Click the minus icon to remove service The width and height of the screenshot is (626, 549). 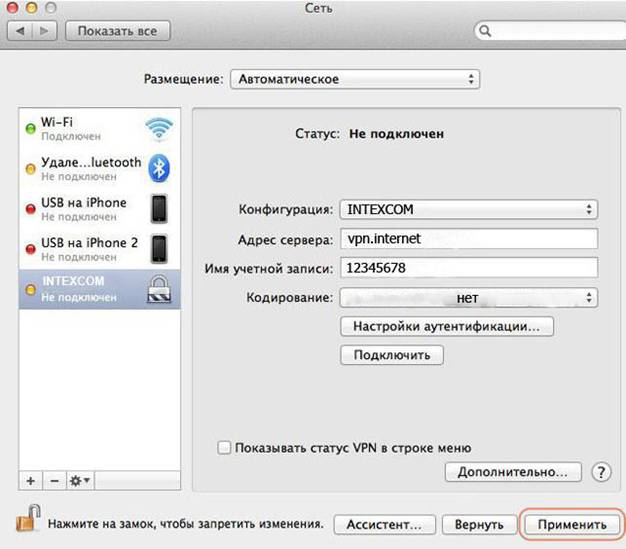pos(53,481)
